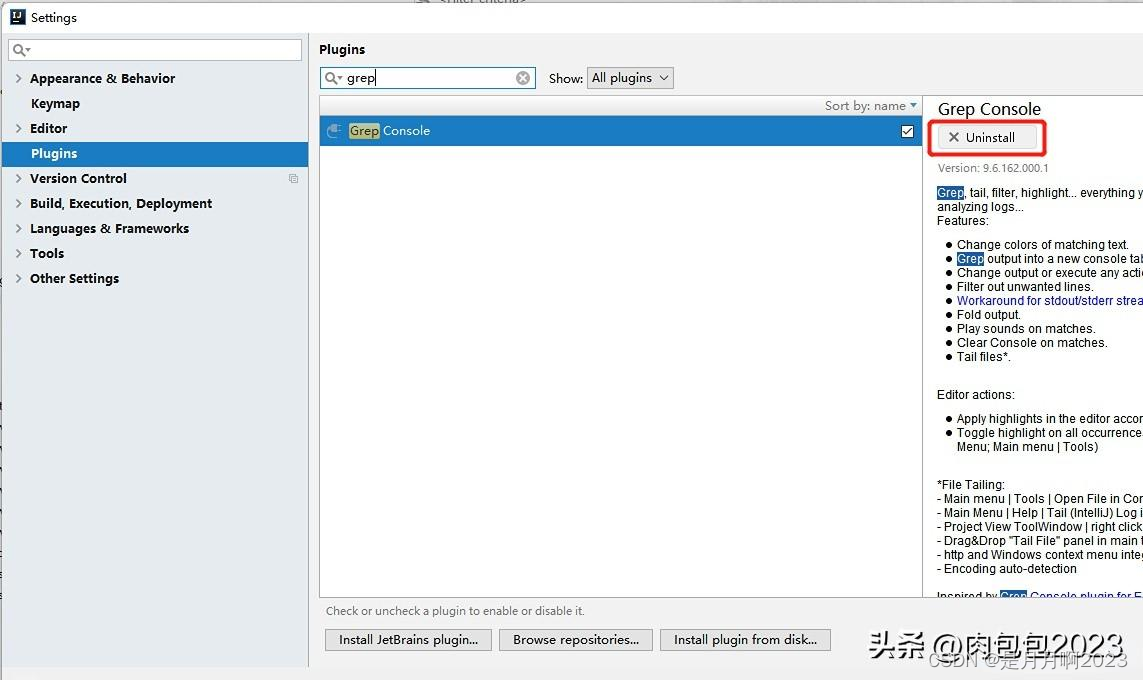
Task: Expand the Editor settings section
Action: (18, 128)
